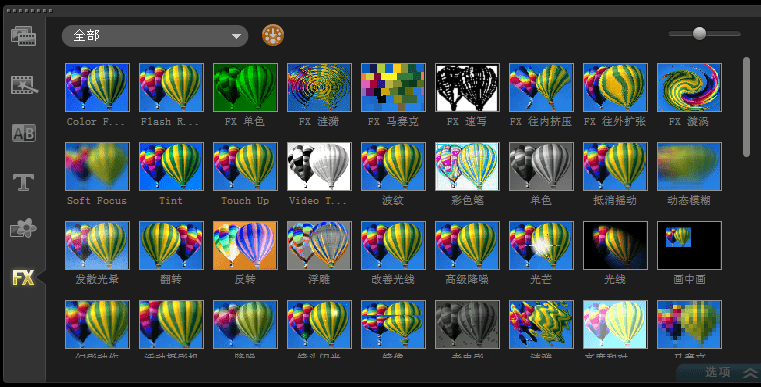
Task: Choose the 动态模糊 motion blur filter
Action: pos(689,167)
